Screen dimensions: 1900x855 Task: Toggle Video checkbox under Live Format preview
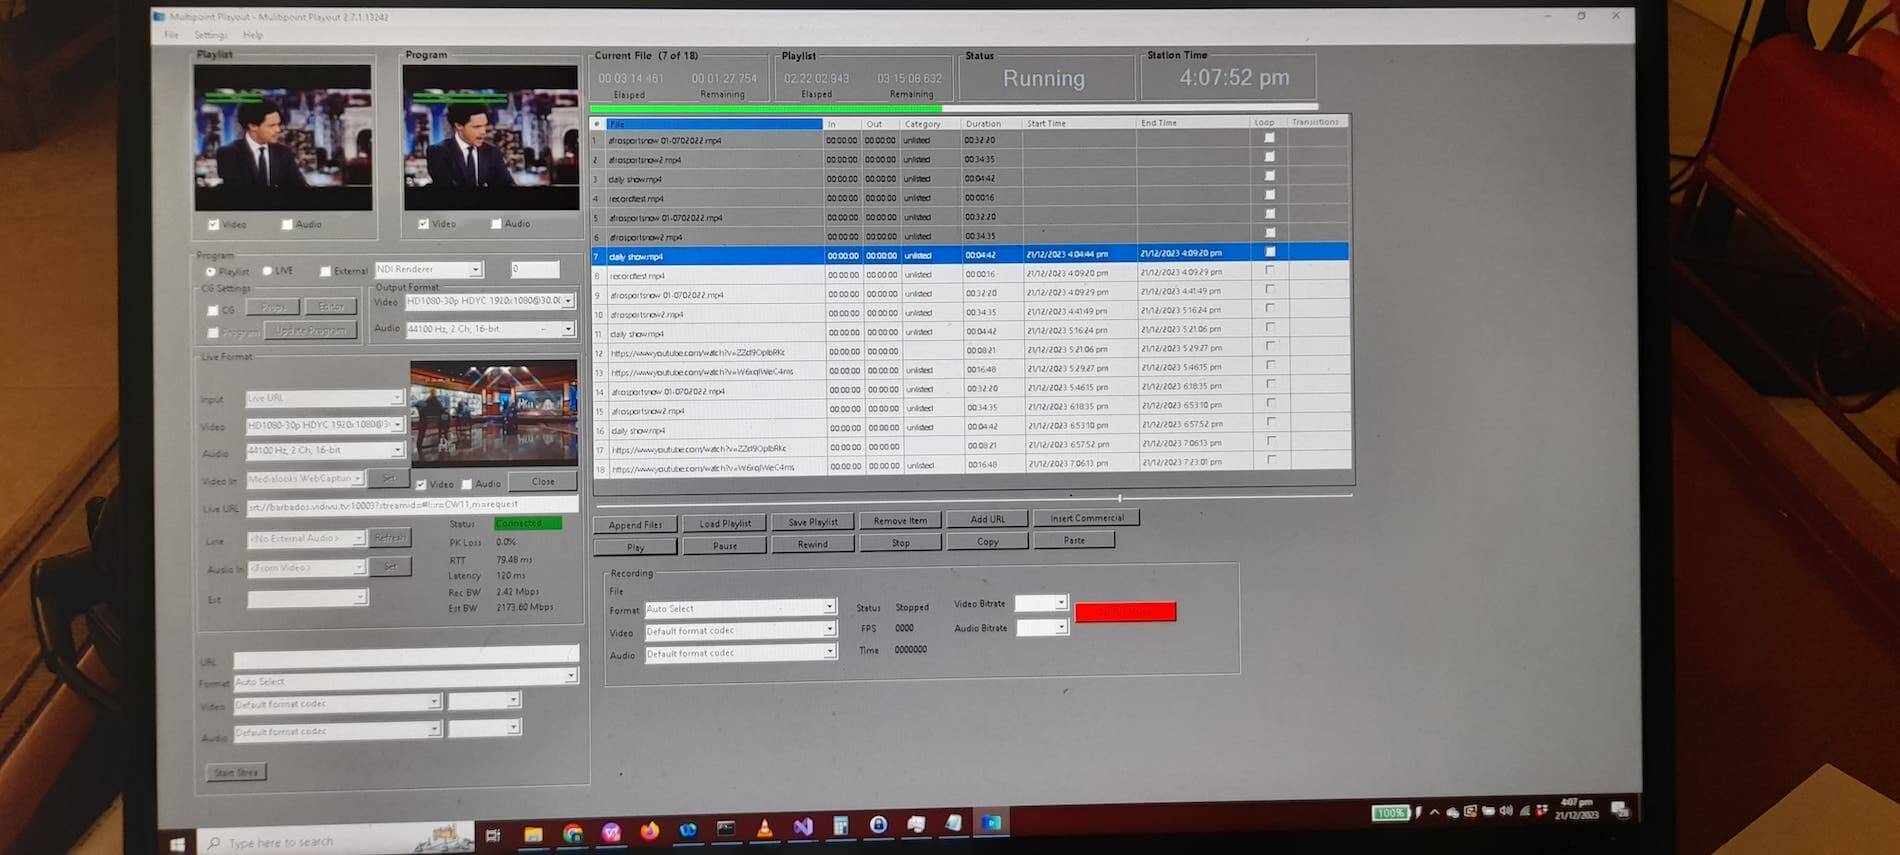point(421,484)
